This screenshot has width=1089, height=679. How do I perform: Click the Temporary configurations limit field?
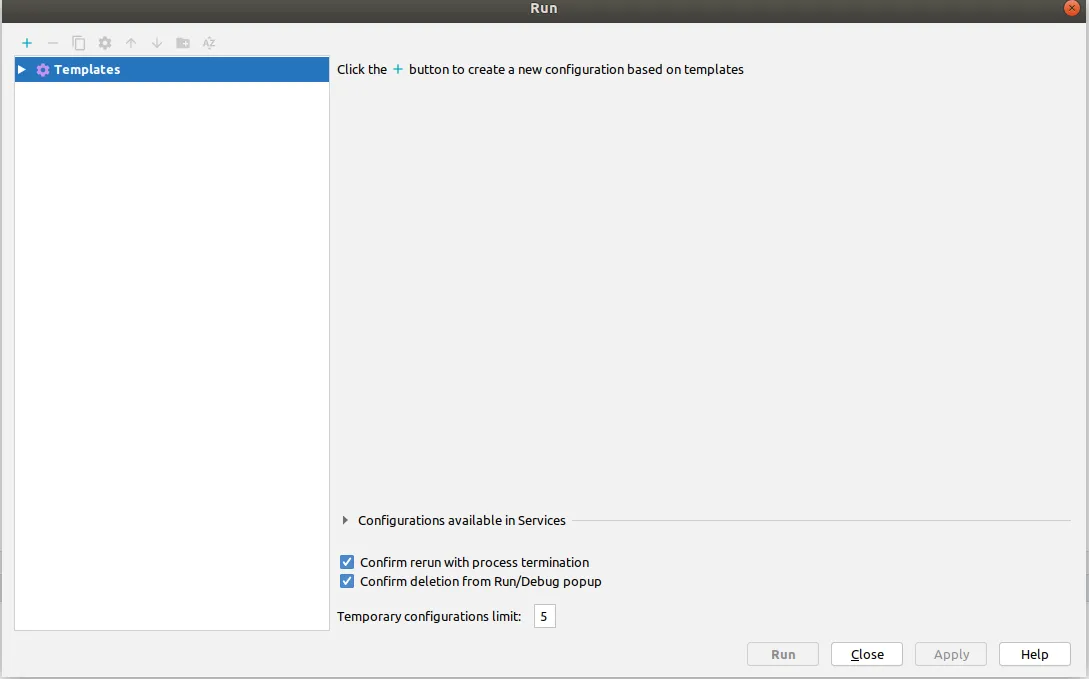(544, 616)
